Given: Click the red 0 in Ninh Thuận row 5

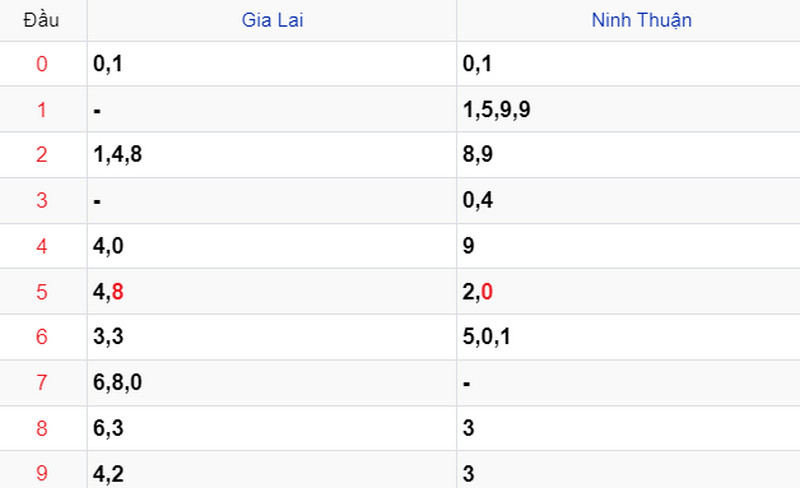Looking at the screenshot, I should click(x=487, y=292).
